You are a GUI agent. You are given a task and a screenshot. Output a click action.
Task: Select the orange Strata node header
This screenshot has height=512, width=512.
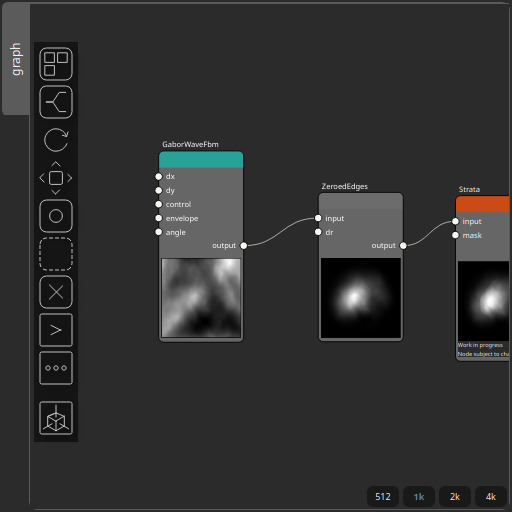point(483,204)
